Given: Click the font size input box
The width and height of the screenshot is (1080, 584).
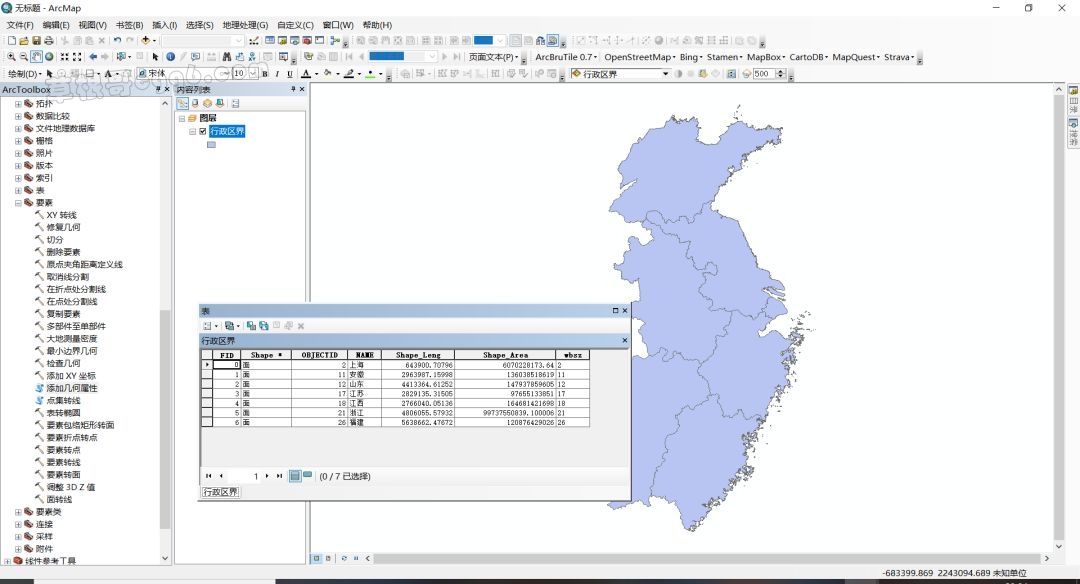Looking at the screenshot, I should pos(239,74).
